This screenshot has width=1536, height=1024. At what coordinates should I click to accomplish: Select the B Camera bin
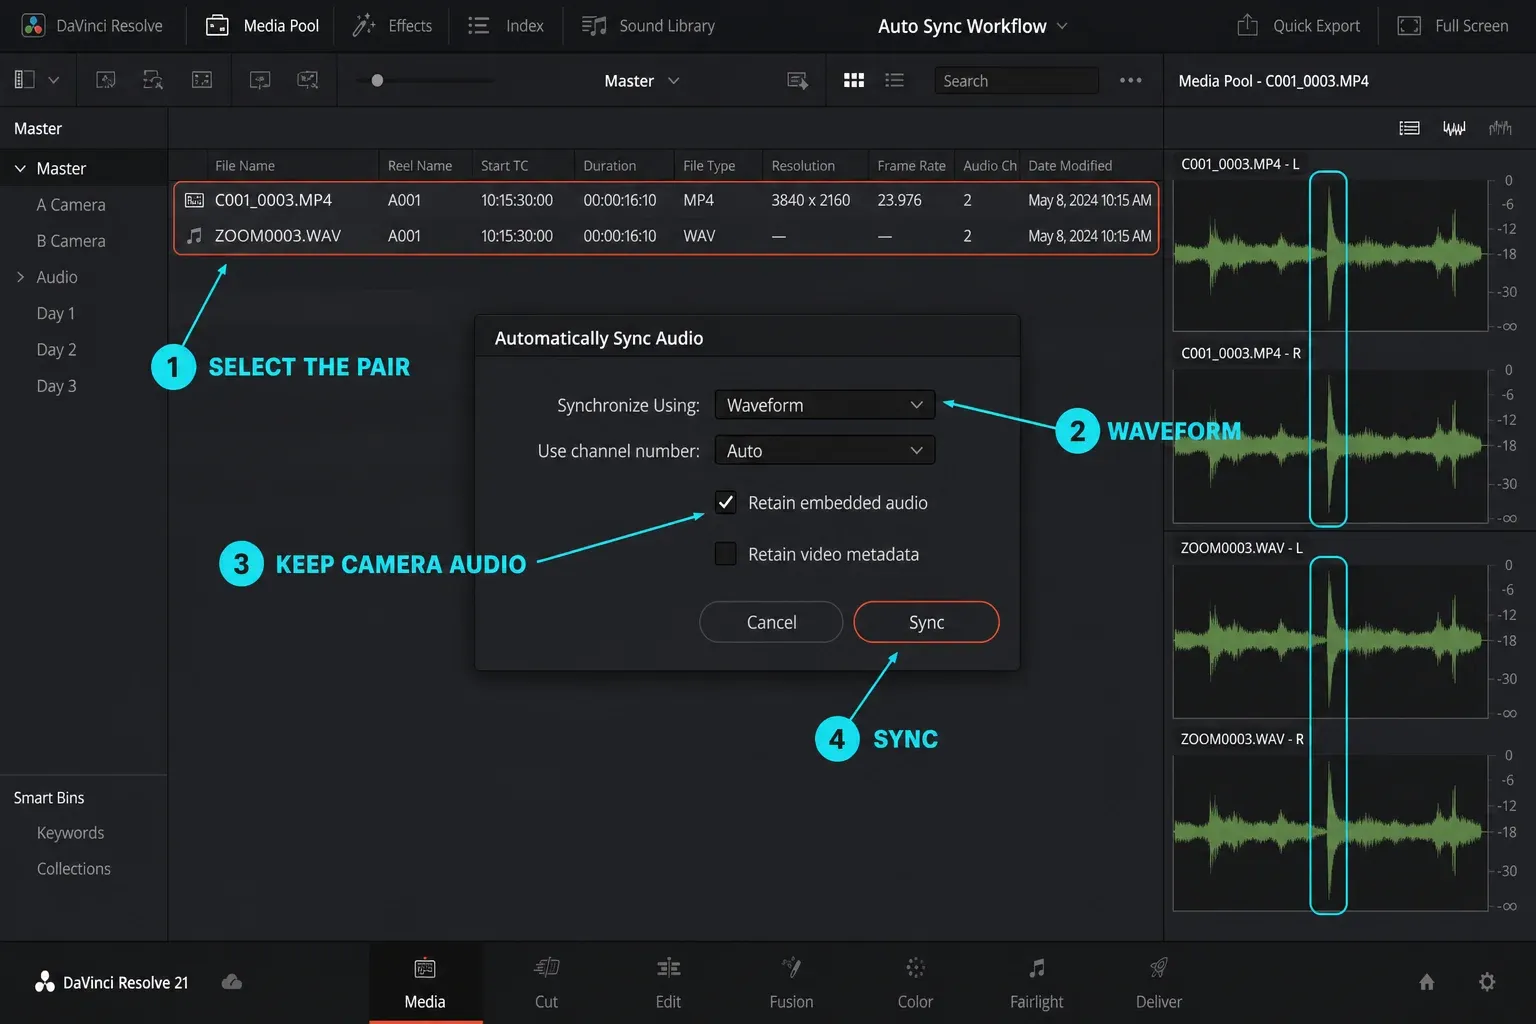click(x=71, y=241)
